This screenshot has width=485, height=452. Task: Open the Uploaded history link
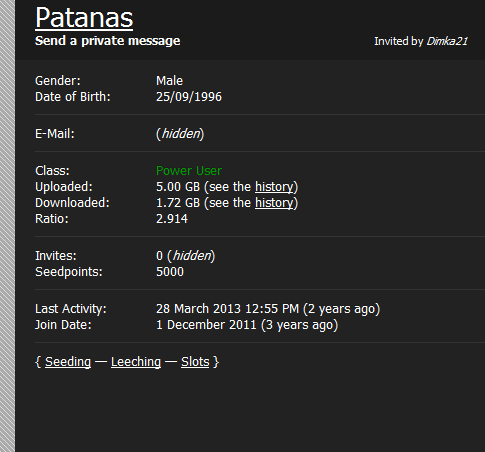point(274,187)
